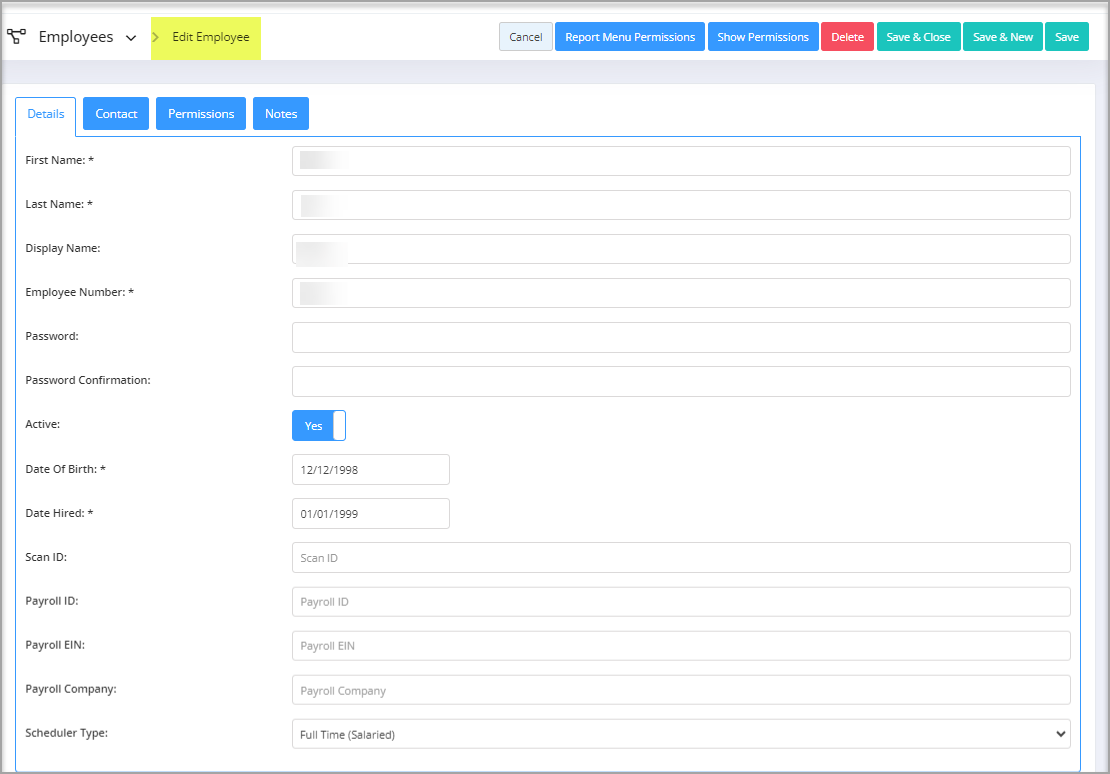Click the Employees title text
Screen dimensions: 1110x774
tap(76, 37)
